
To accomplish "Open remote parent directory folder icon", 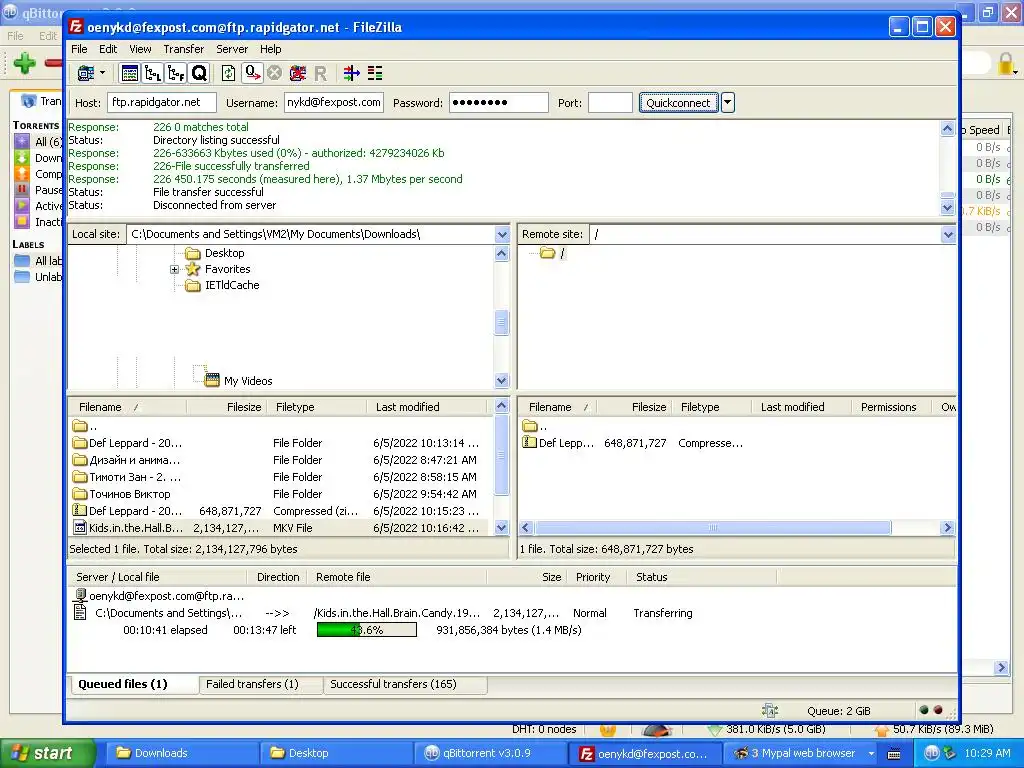I will click(x=530, y=426).
